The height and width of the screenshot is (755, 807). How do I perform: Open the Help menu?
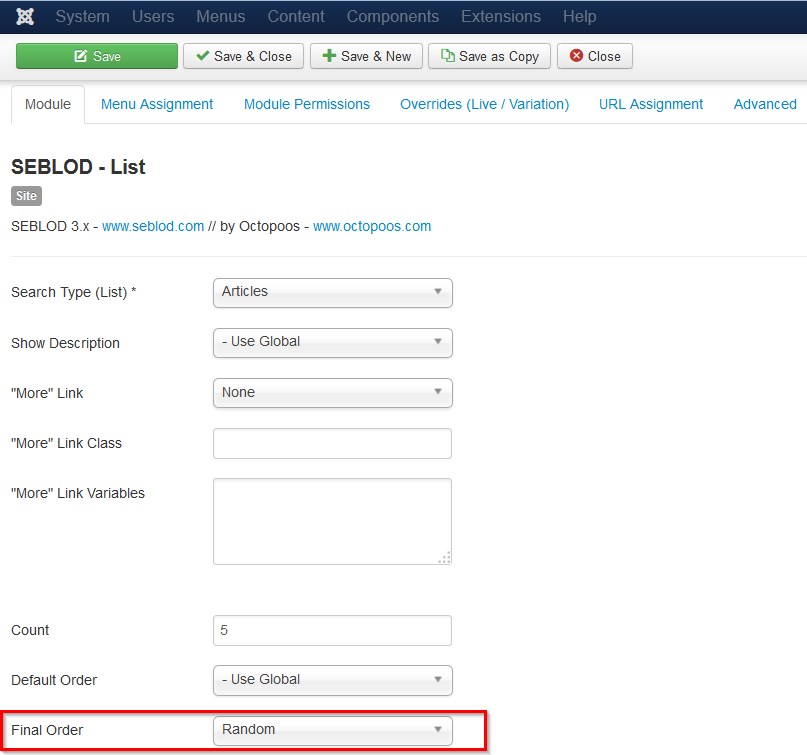(x=580, y=16)
